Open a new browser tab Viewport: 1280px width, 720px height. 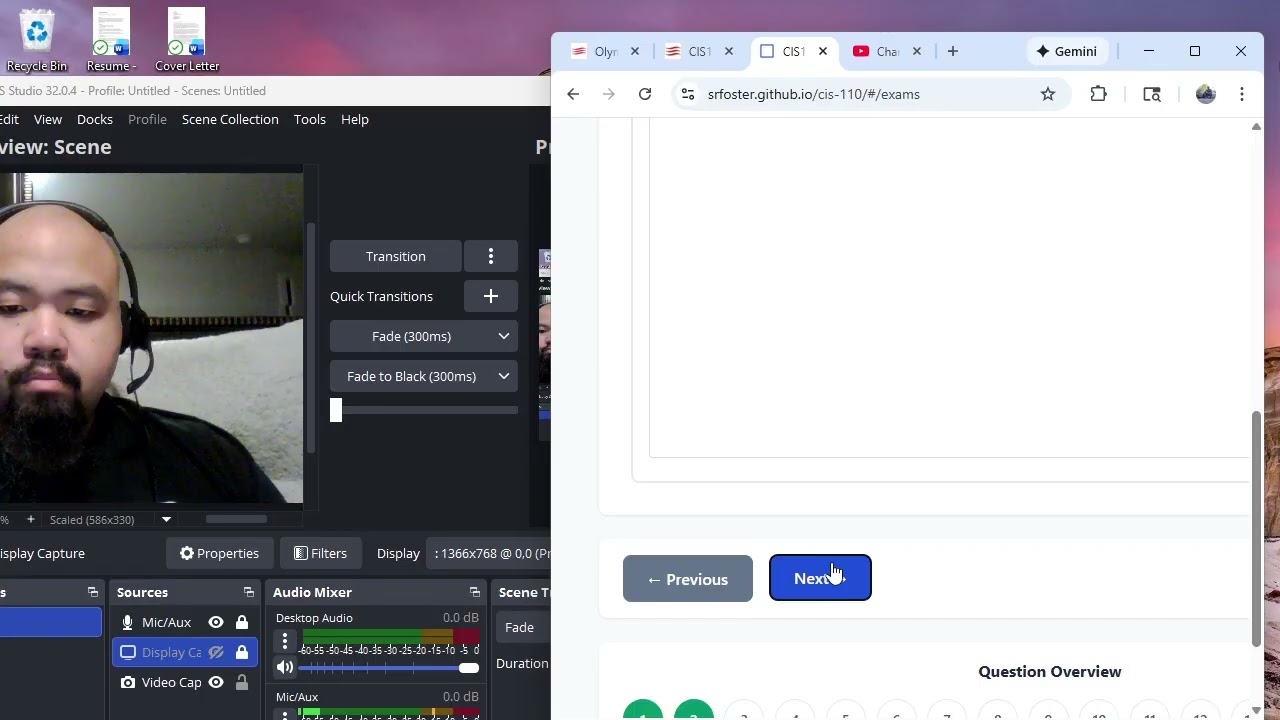click(x=952, y=51)
